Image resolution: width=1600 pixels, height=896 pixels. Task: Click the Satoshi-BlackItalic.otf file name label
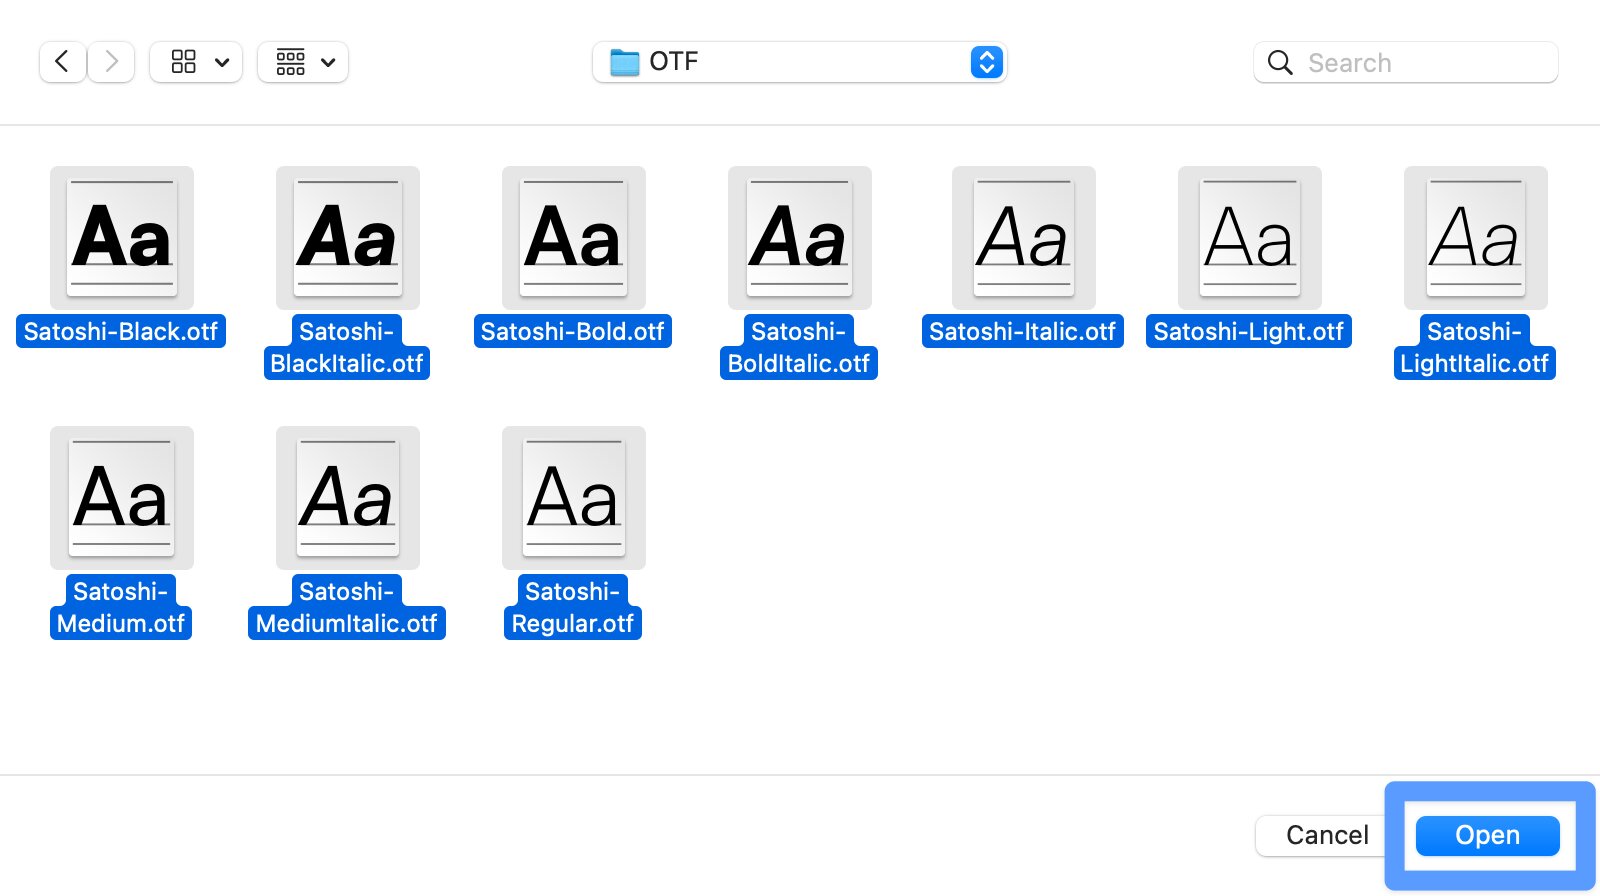pyautogui.click(x=347, y=347)
